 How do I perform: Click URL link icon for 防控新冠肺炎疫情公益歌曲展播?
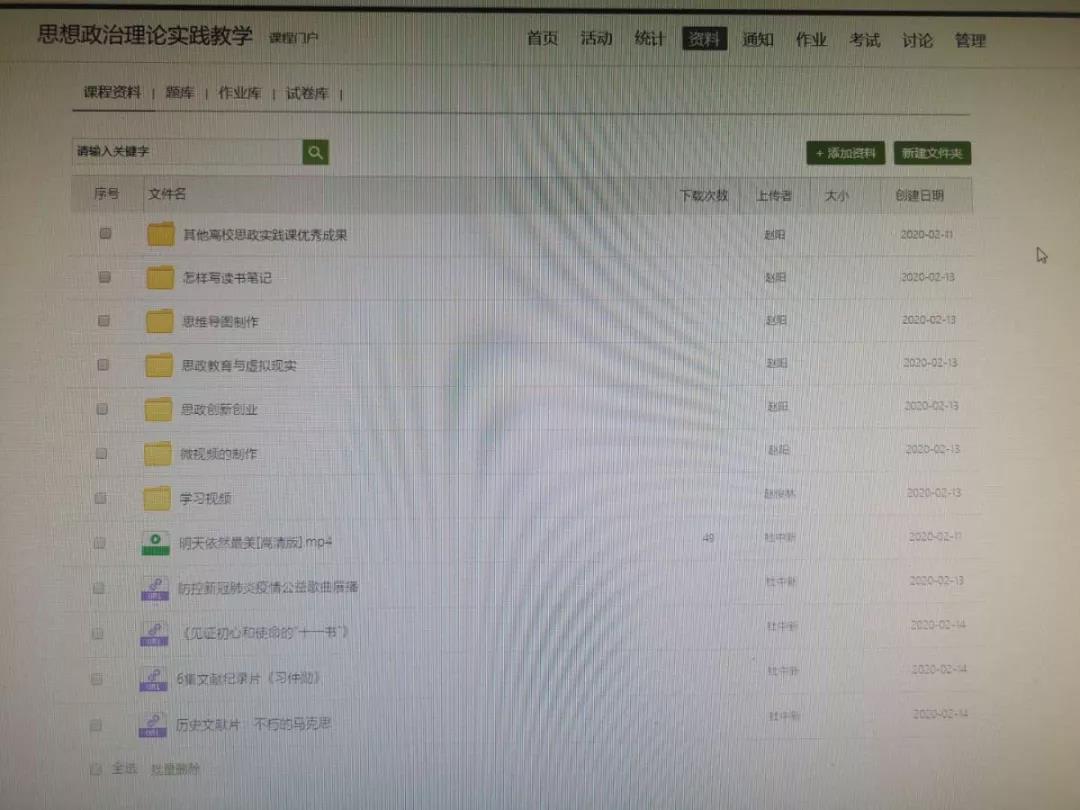154,588
